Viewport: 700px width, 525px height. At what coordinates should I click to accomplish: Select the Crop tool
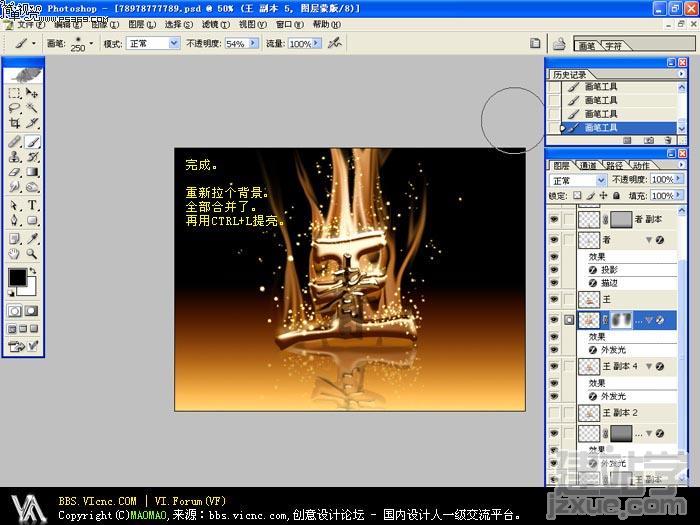pos(14,122)
